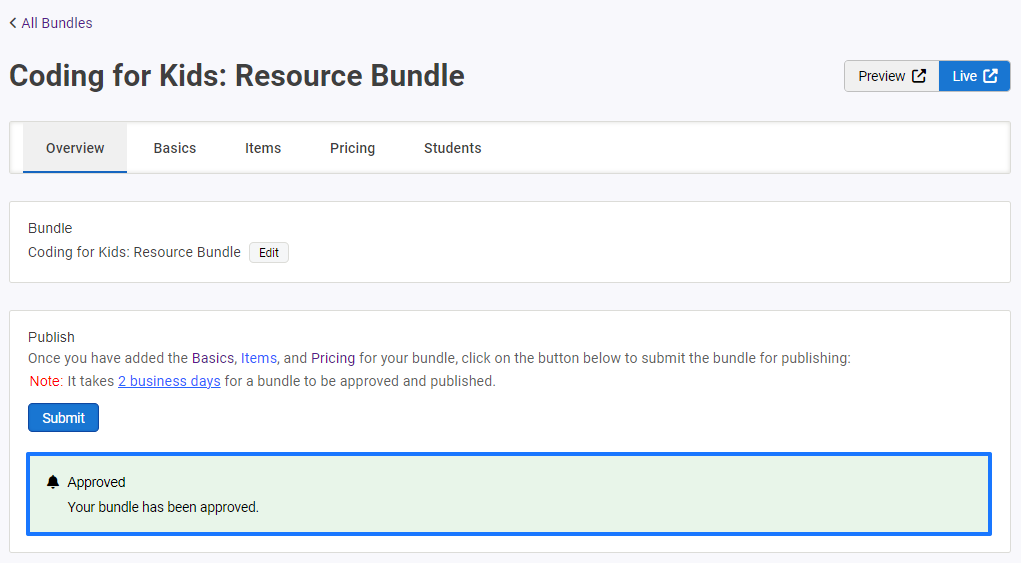Open the Items tab
This screenshot has height=563, width=1021.
[x=263, y=148]
